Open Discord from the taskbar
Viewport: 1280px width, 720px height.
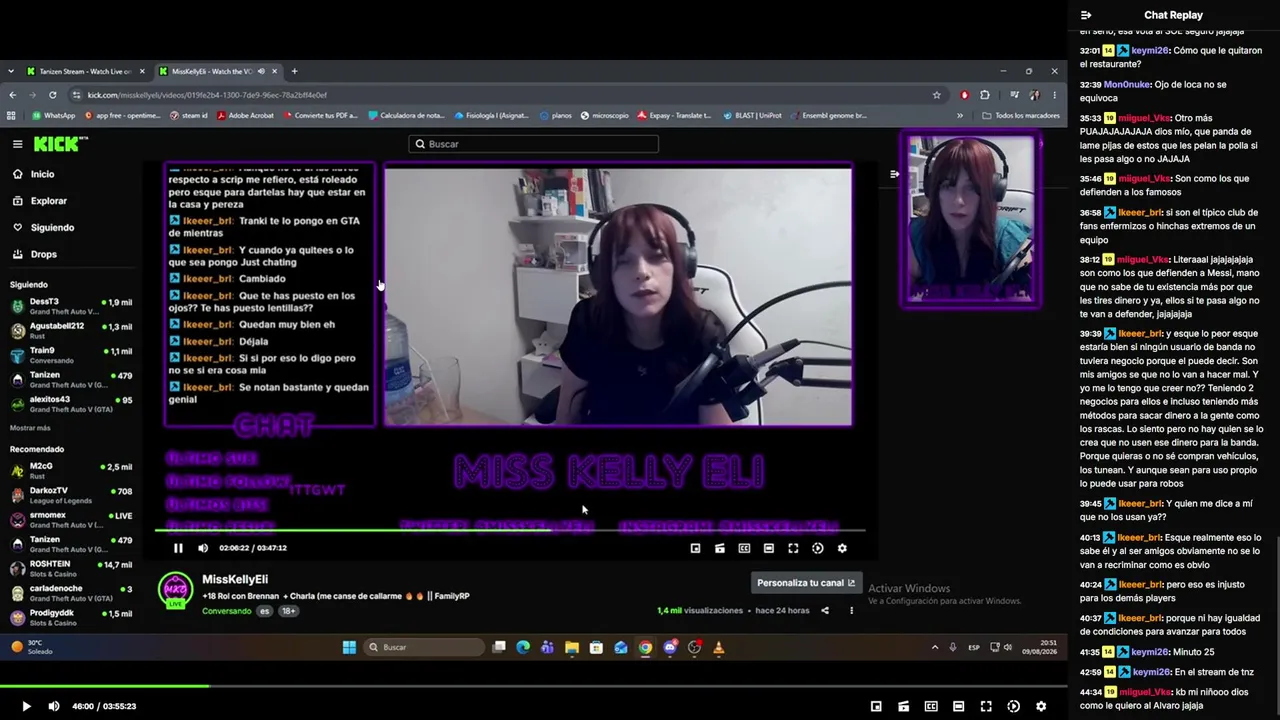pyautogui.click(x=670, y=647)
